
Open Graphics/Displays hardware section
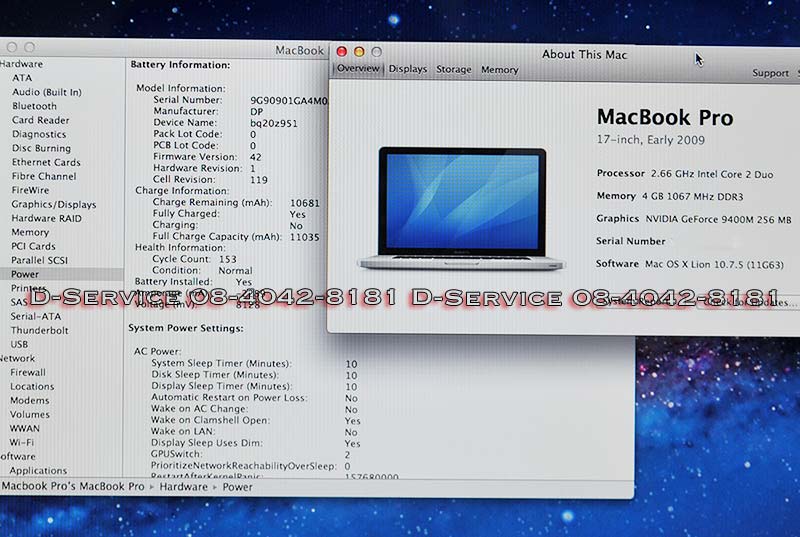(x=53, y=204)
